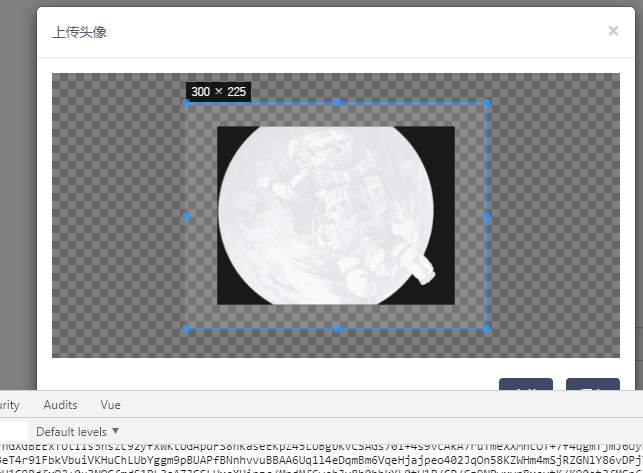
Task: Select the middle-left crop handle
Action: (186, 217)
